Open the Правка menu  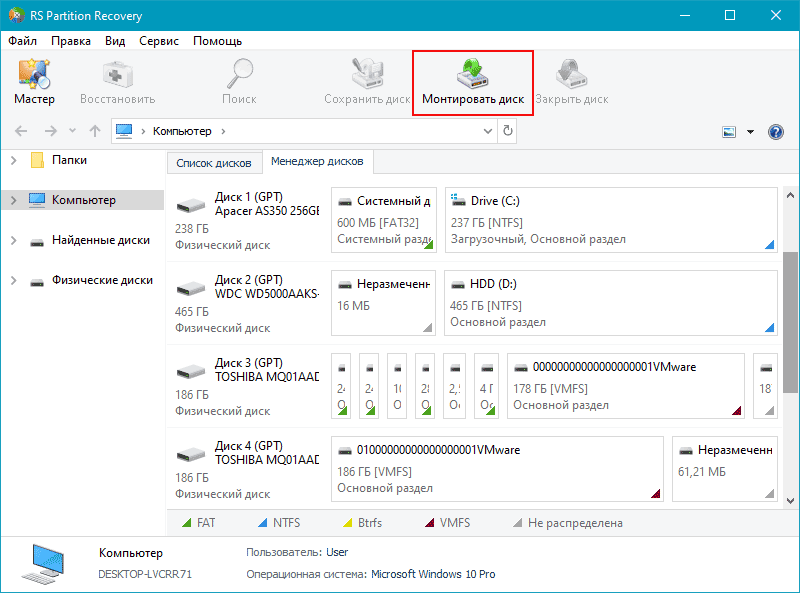(71, 41)
